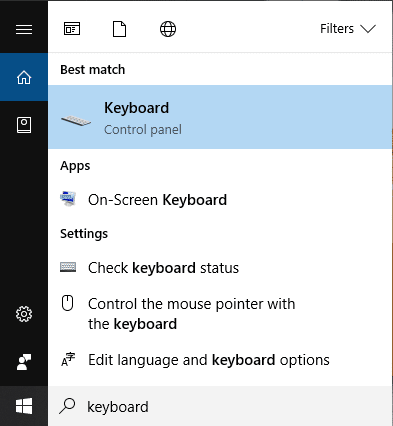Viewport: 393px width, 426px height.
Task: Open the Settings gear in sidebar
Action: click(x=24, y=314)
